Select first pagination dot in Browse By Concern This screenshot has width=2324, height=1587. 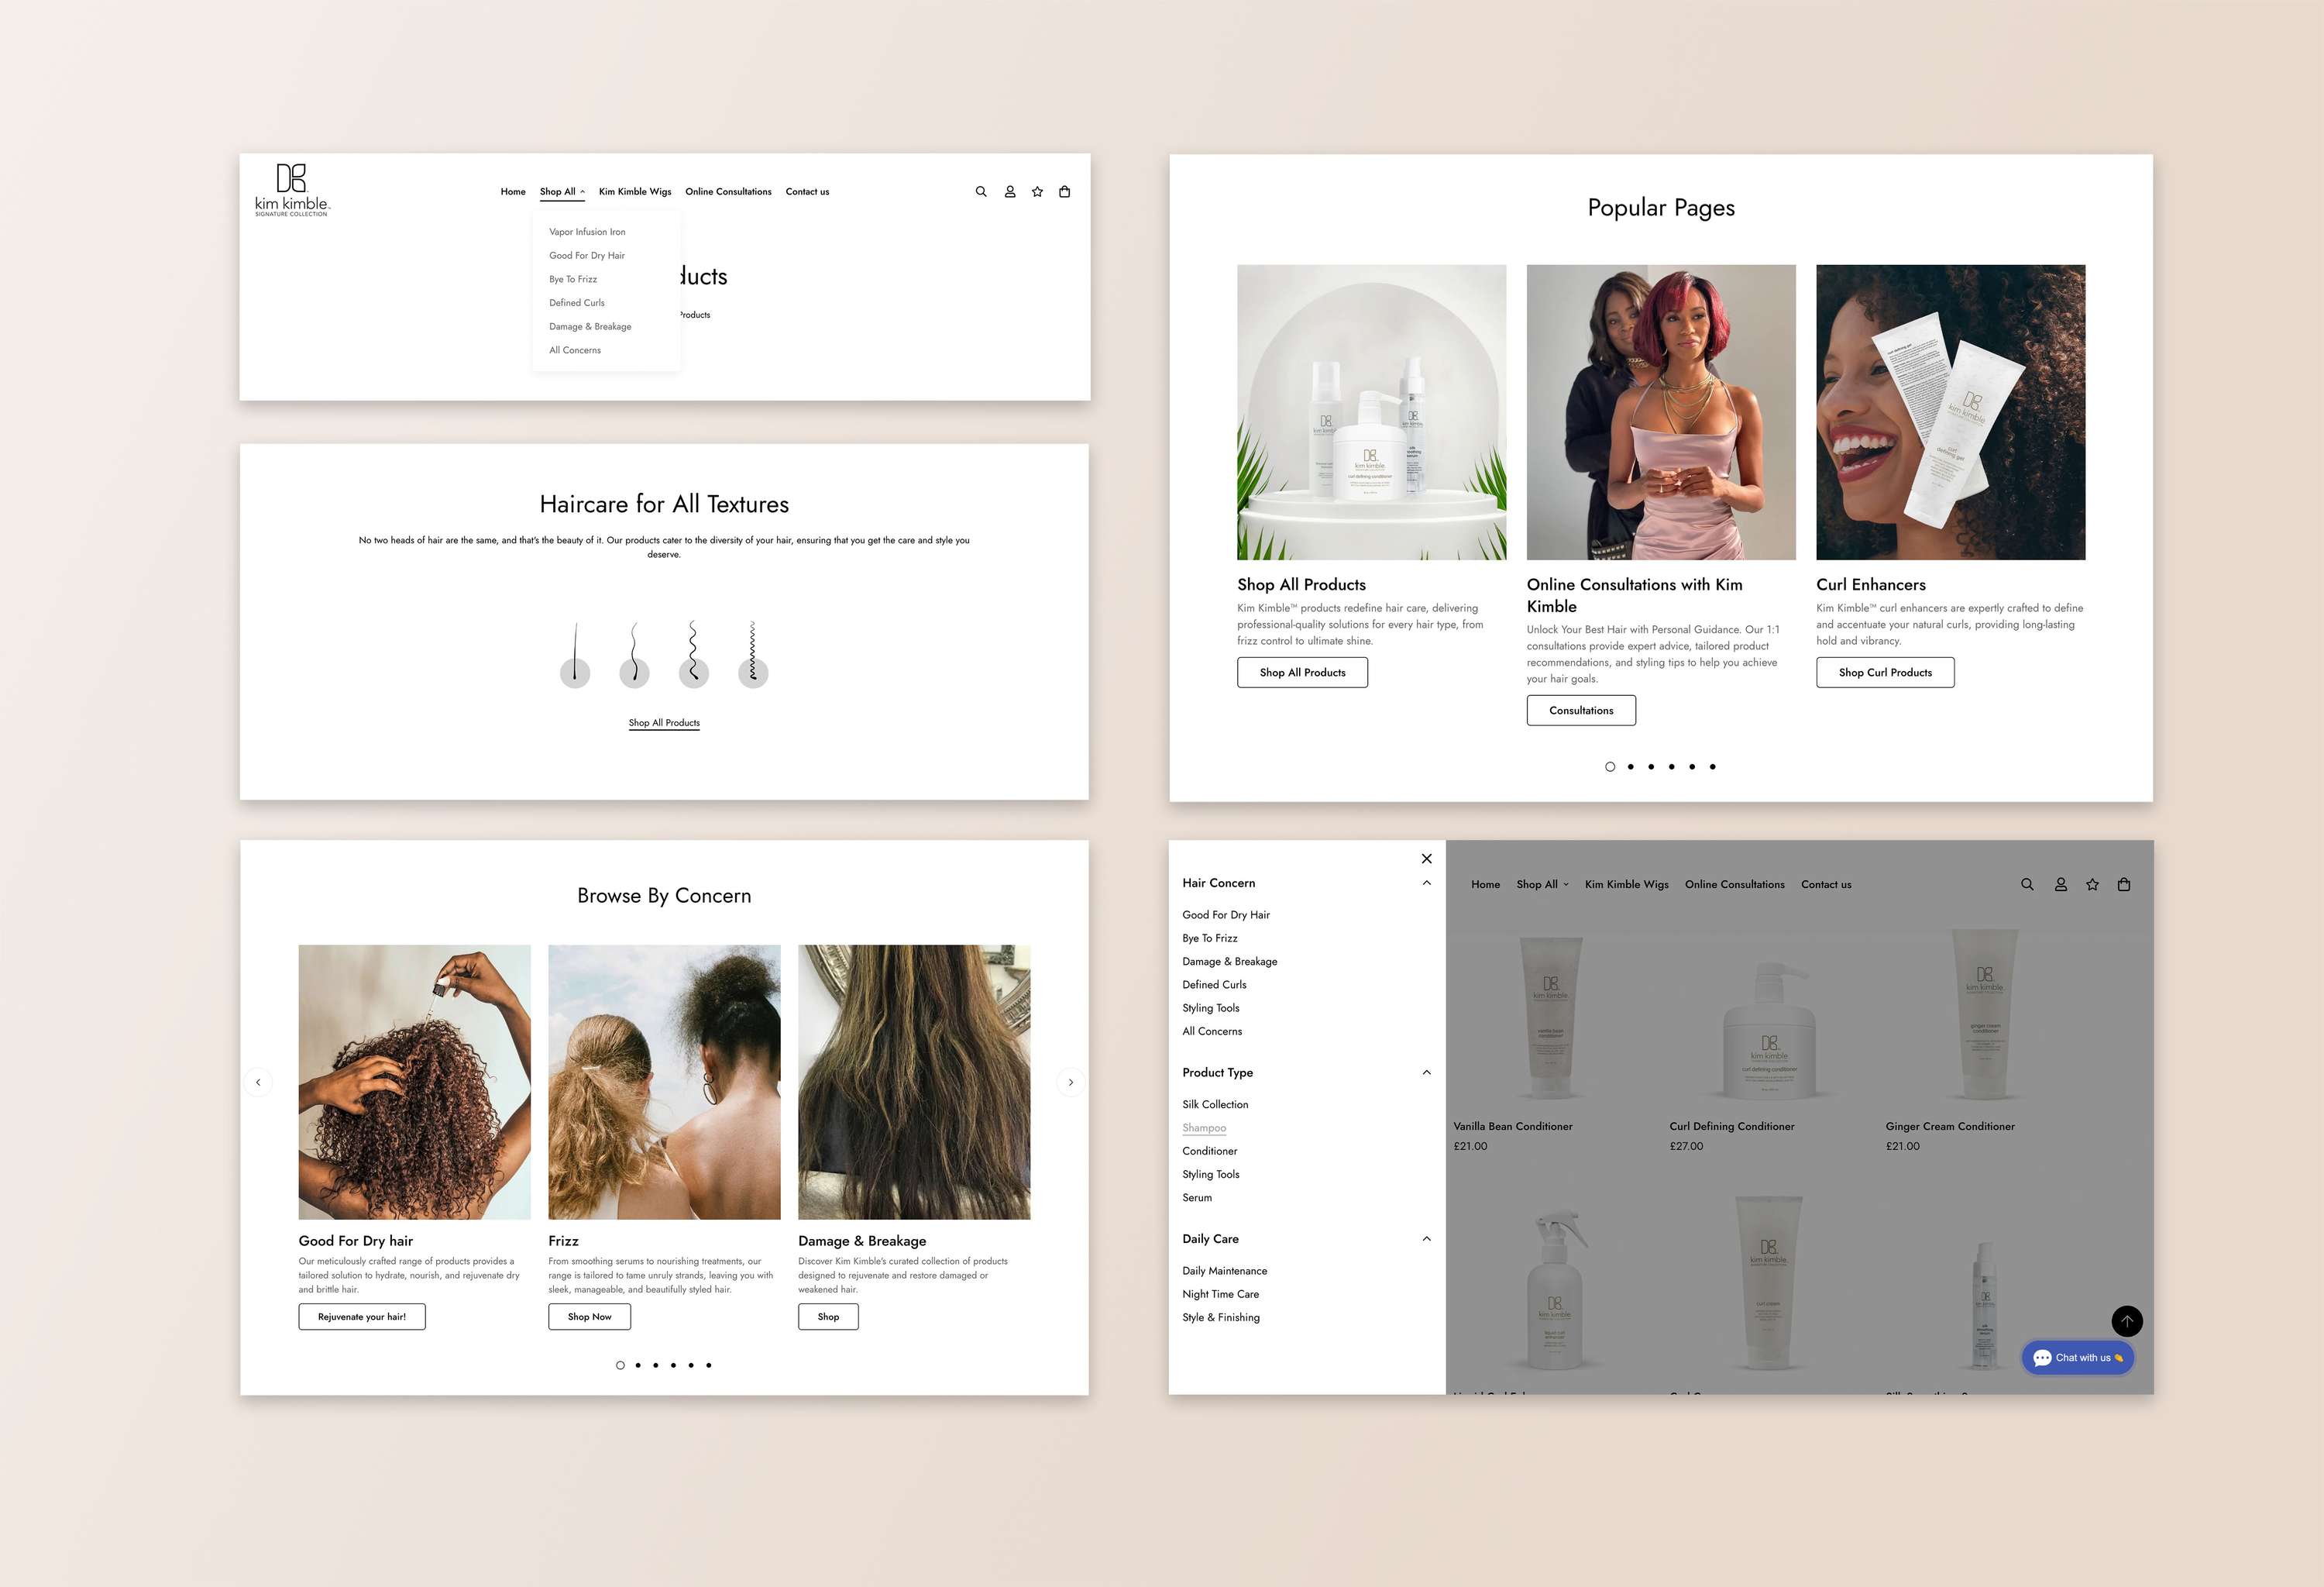click(620, 1365)
